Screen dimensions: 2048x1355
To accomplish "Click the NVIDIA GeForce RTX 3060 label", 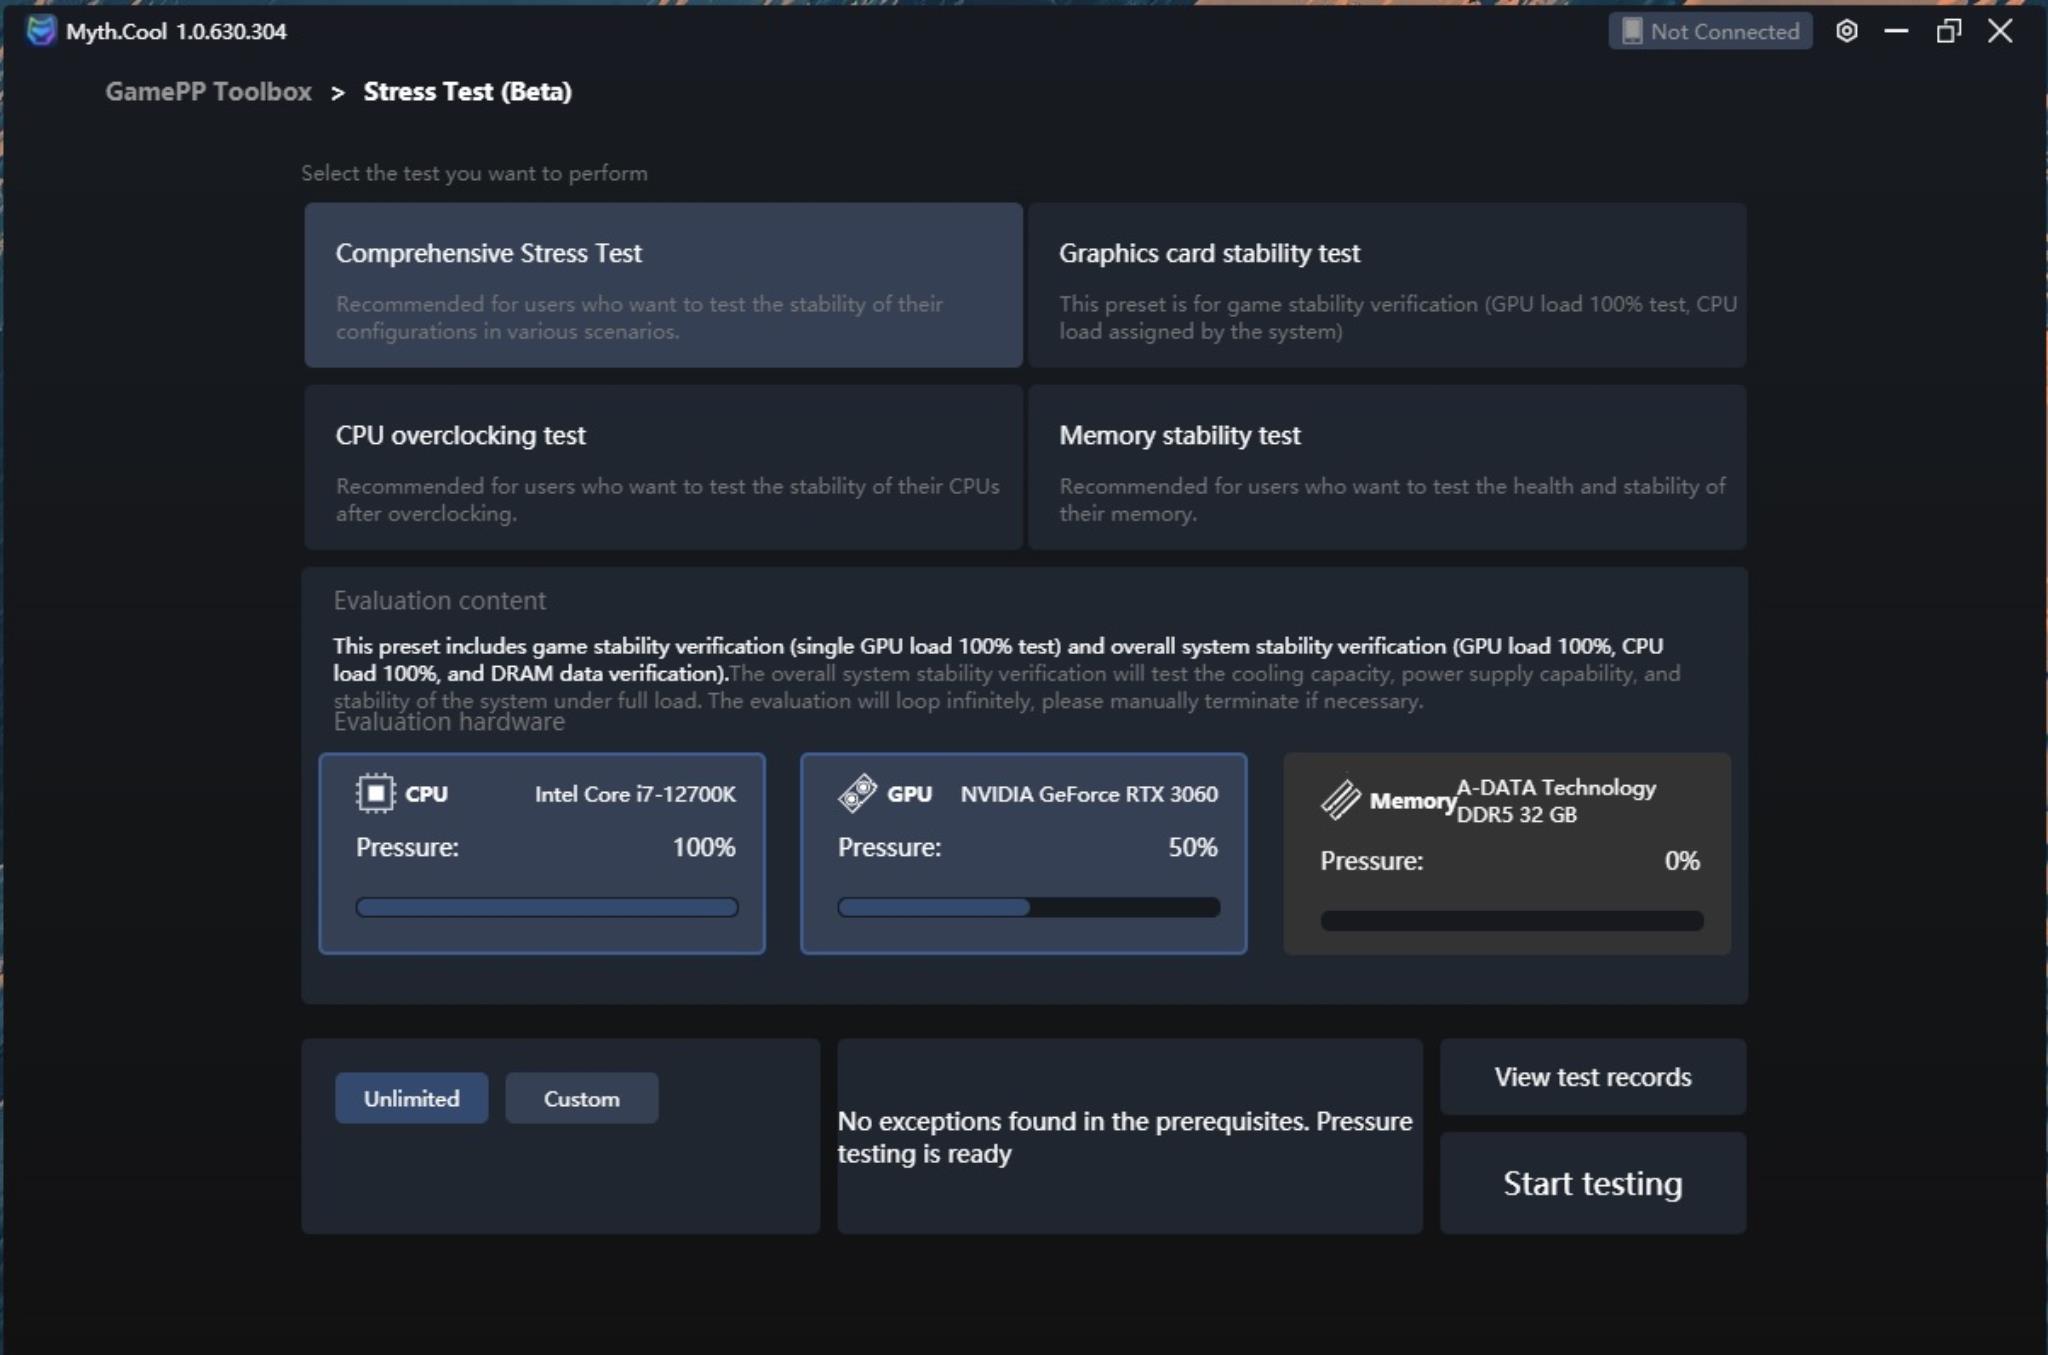I will (x=1089, y=794).
